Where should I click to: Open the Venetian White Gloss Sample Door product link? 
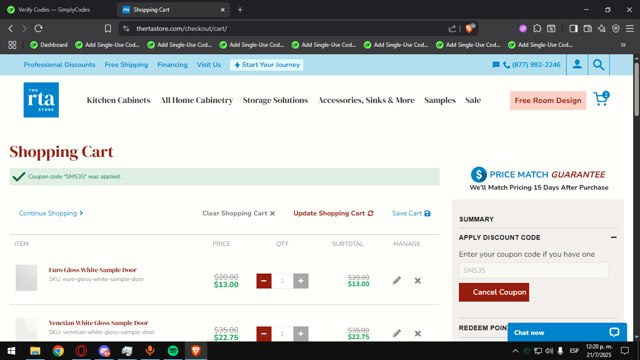tap(98, 322)
